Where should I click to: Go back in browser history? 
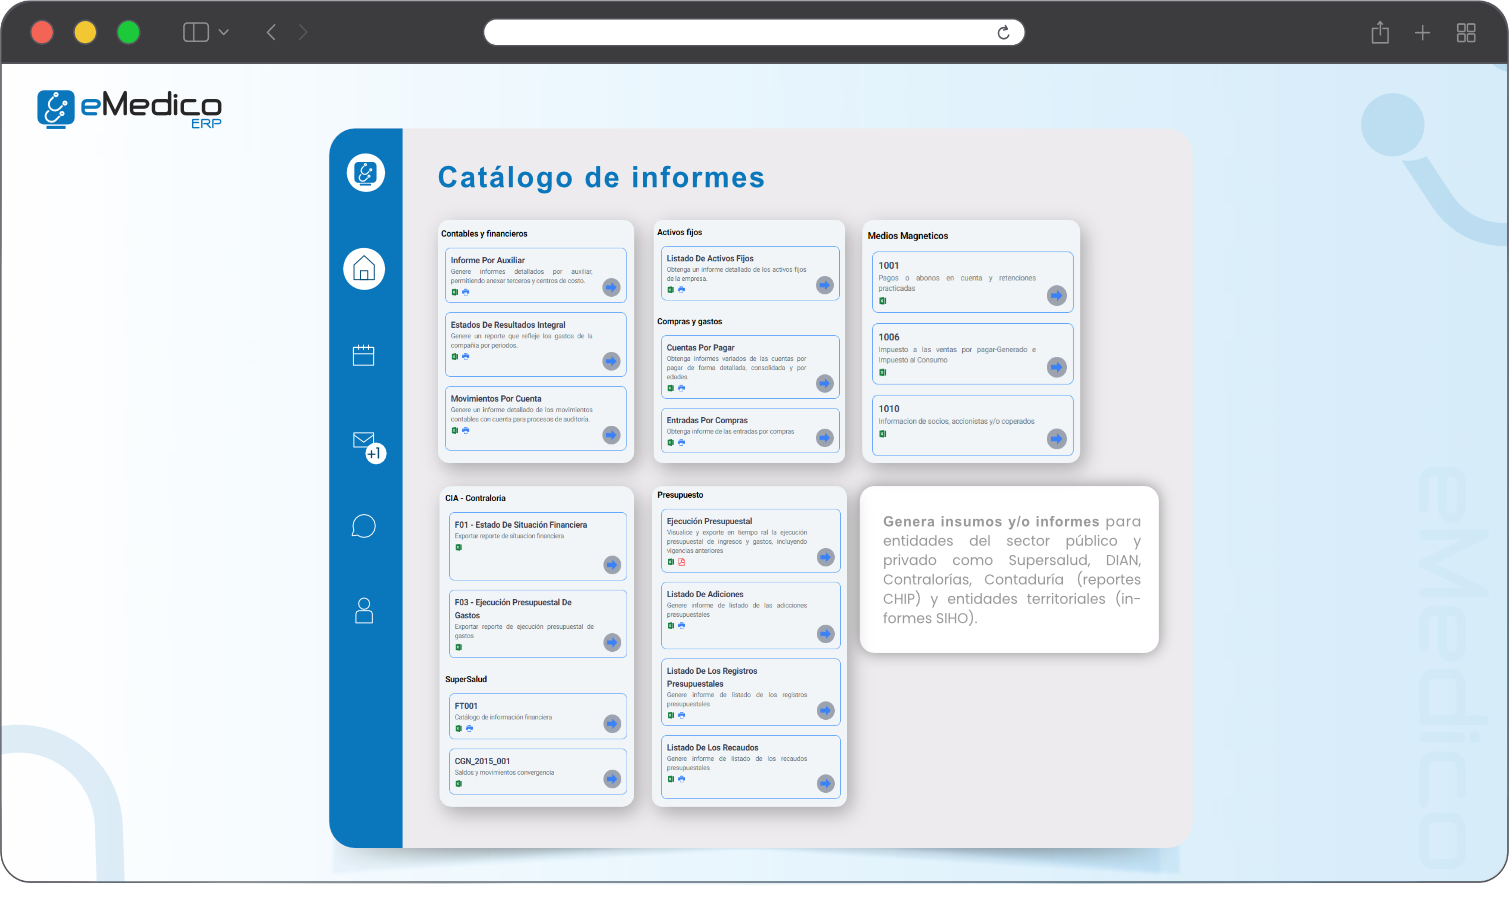pyautogui.click(x=271, y=32)
